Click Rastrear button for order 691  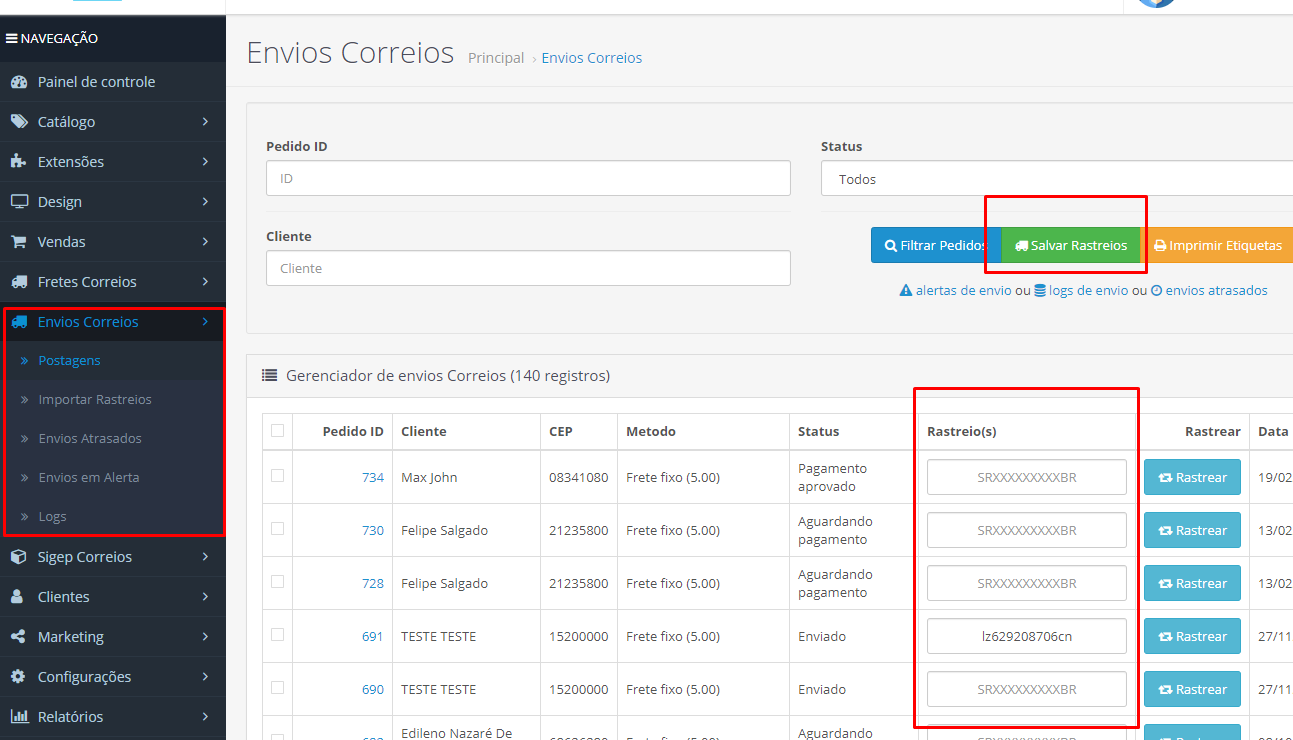[x=1192, y=636]
